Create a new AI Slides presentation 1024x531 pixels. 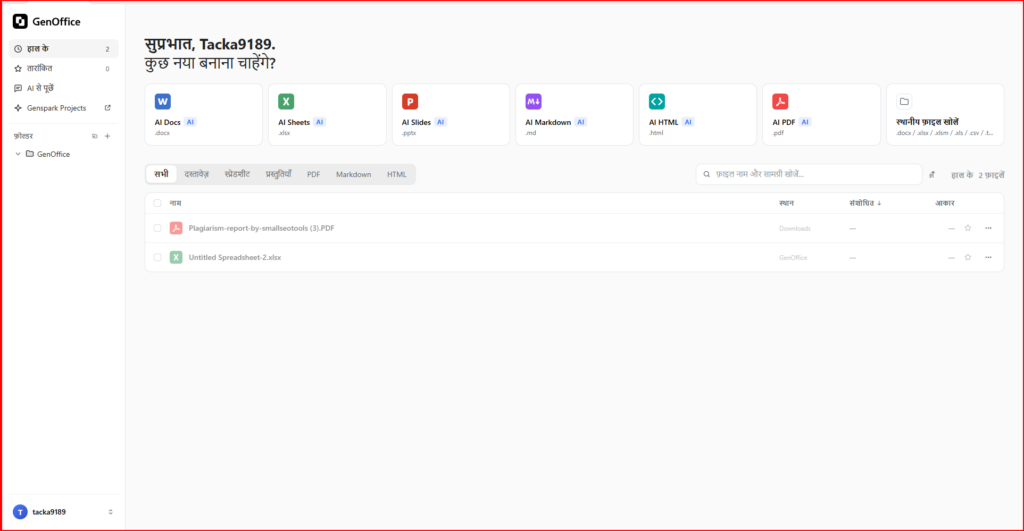click(451, 114)
